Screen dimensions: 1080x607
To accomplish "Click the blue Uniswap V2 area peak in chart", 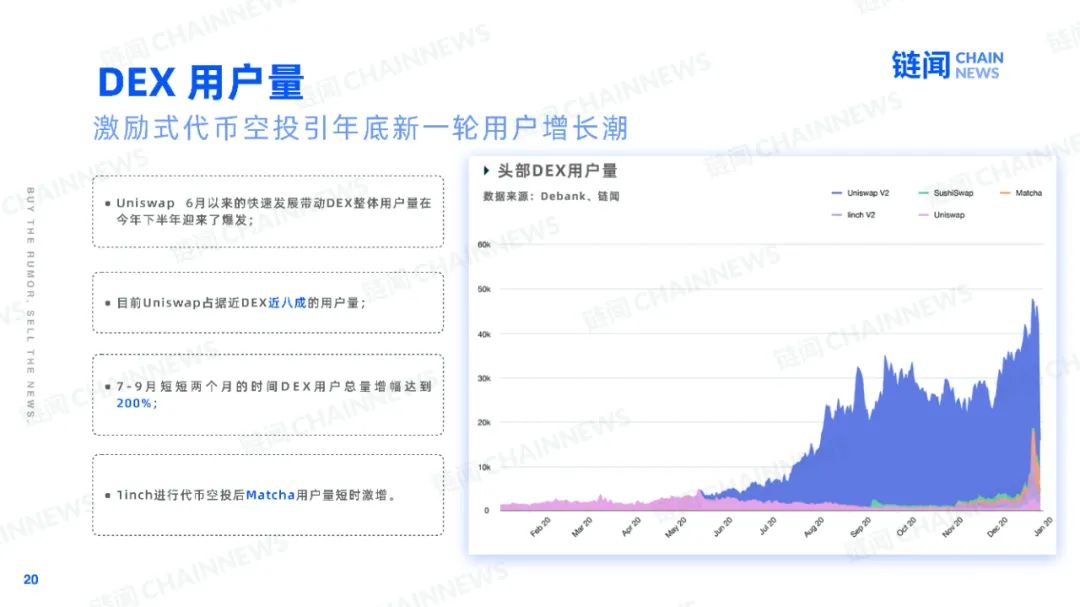I will [1032, 302].
